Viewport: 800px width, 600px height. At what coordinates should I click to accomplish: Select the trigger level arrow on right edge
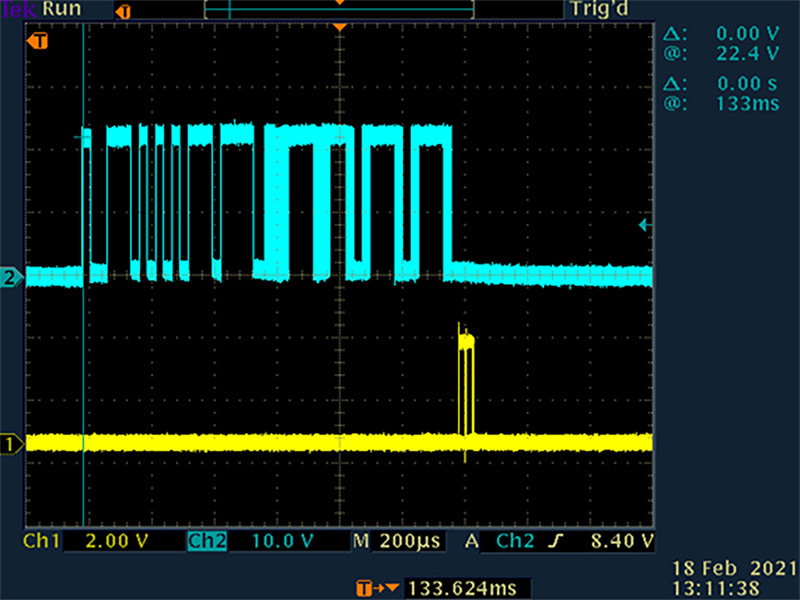click(645, 226)
